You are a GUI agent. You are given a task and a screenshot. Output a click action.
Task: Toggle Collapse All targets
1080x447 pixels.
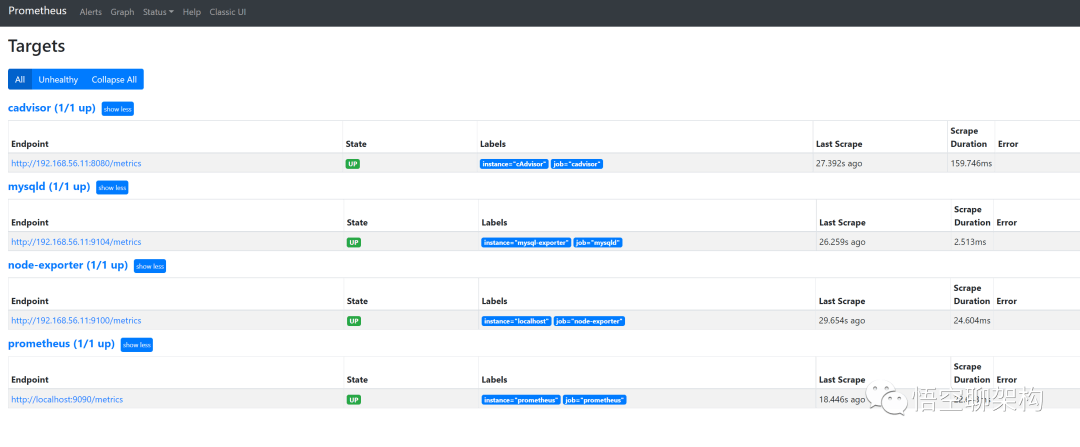tap(114, 79)
